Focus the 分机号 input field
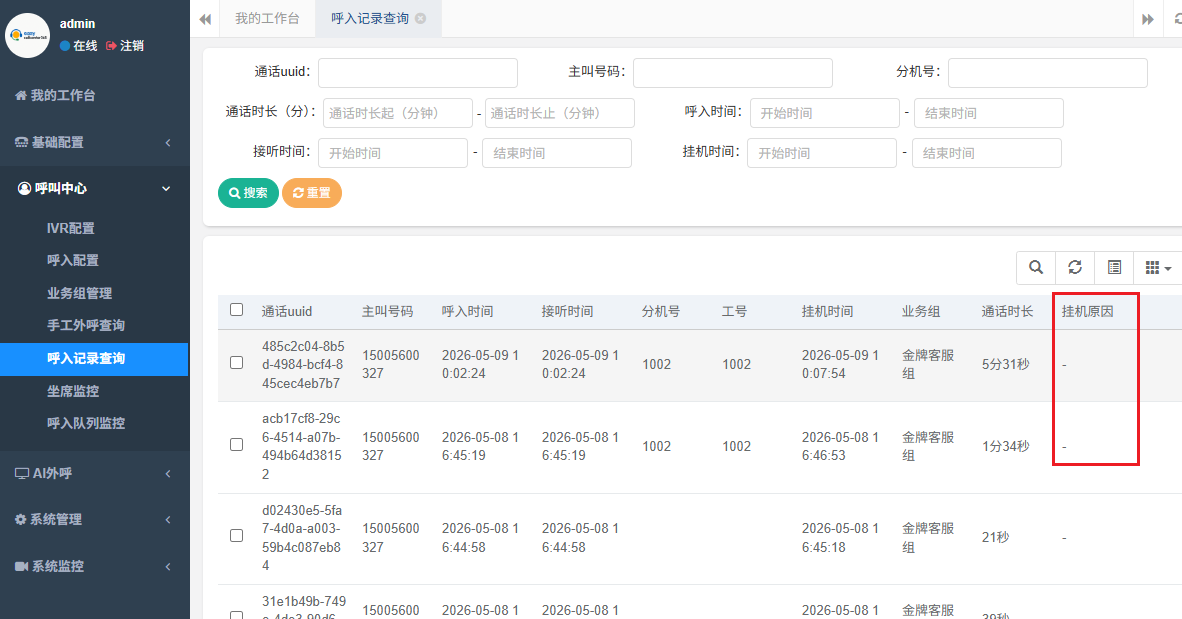The image size is (1182, 619). point(1048,73)
